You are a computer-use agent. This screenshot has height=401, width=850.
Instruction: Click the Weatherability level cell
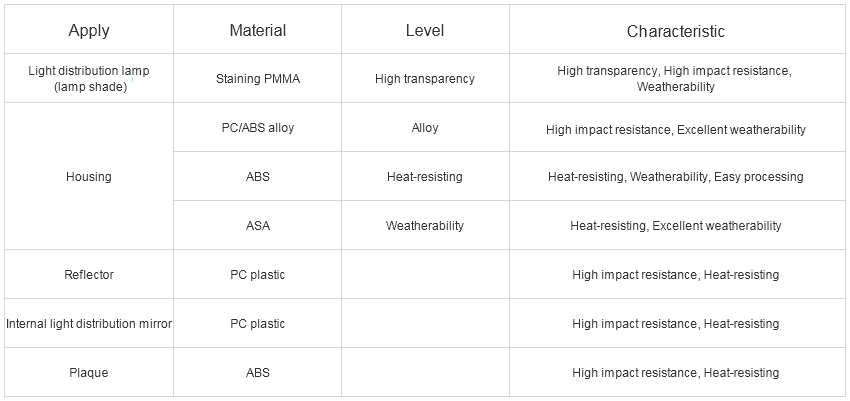pos(425,225)
